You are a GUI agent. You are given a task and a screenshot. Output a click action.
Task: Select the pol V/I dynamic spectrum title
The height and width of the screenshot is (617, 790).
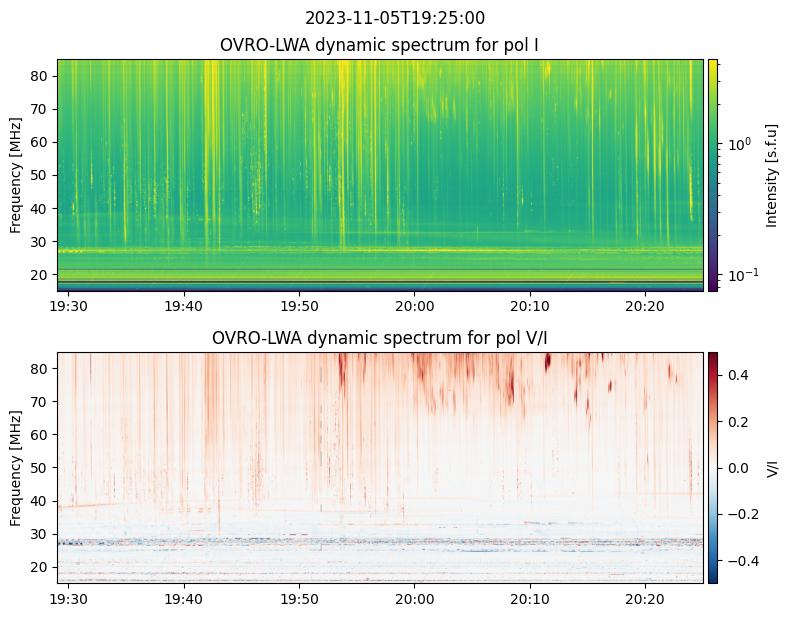(x=380, y=338)
